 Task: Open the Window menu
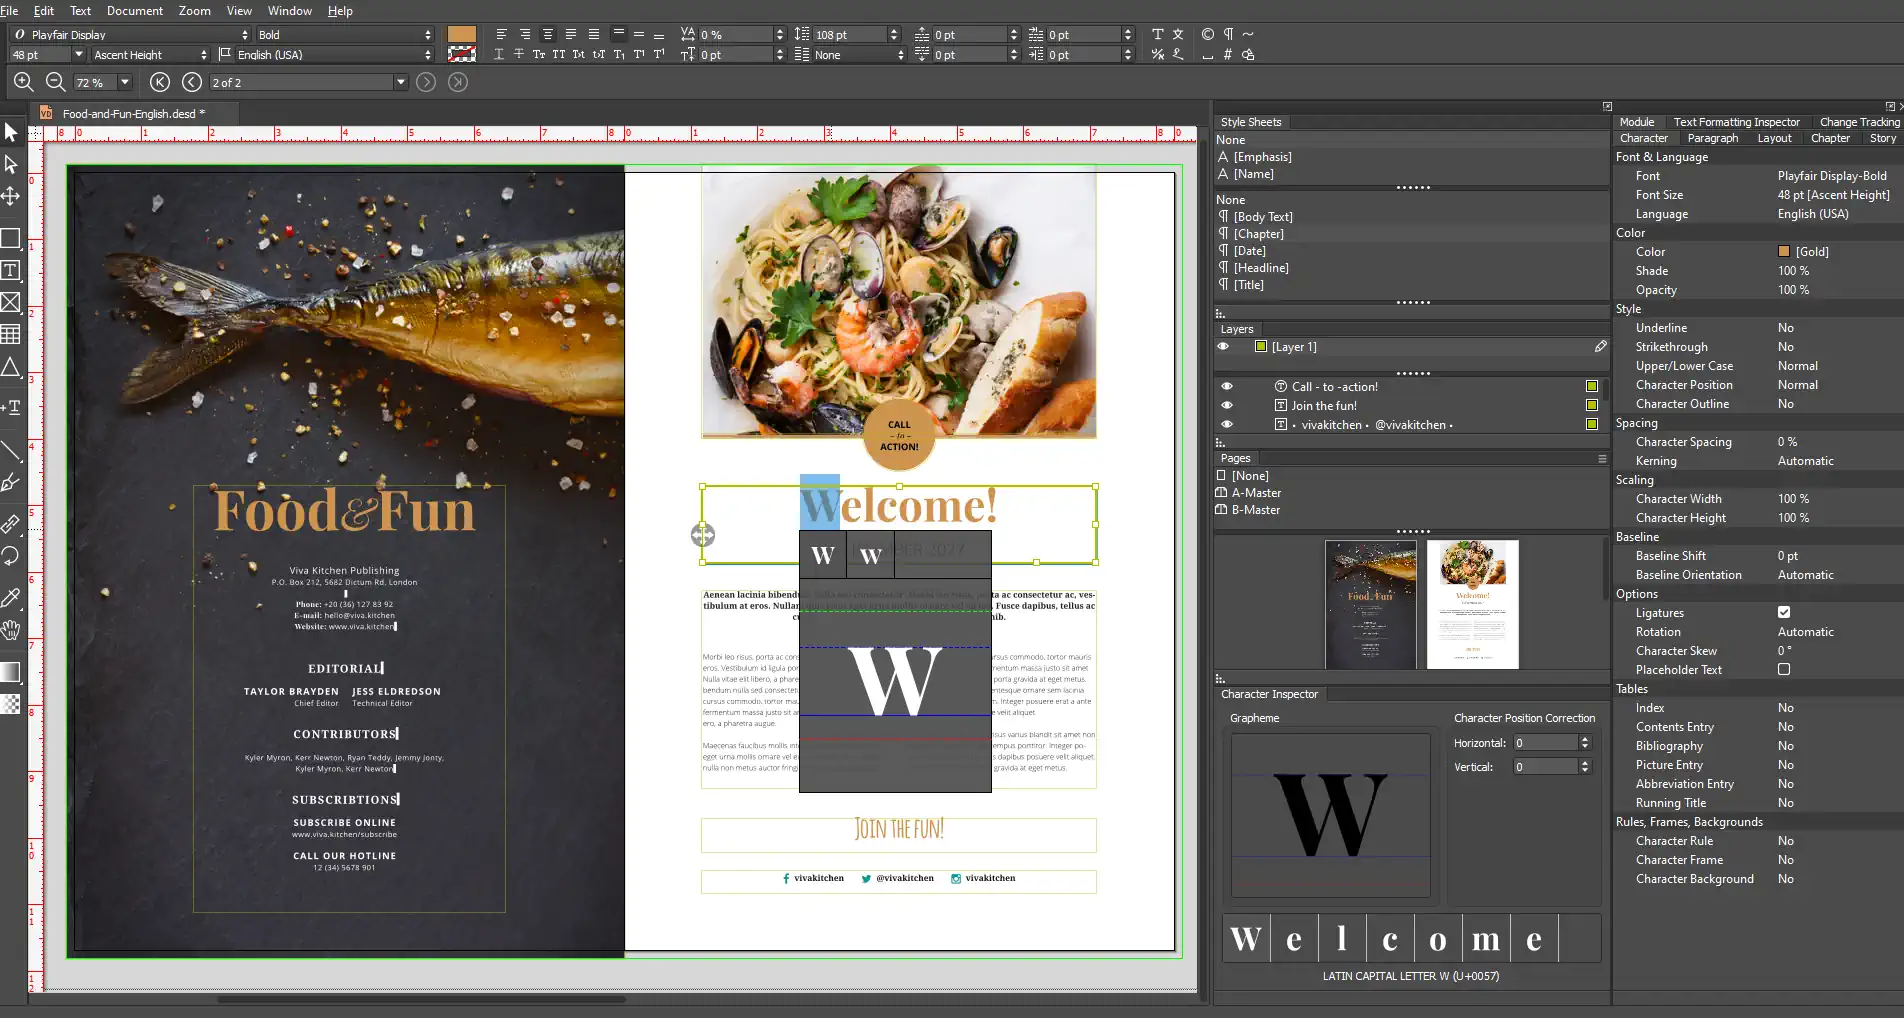click(x=289, y=11)
